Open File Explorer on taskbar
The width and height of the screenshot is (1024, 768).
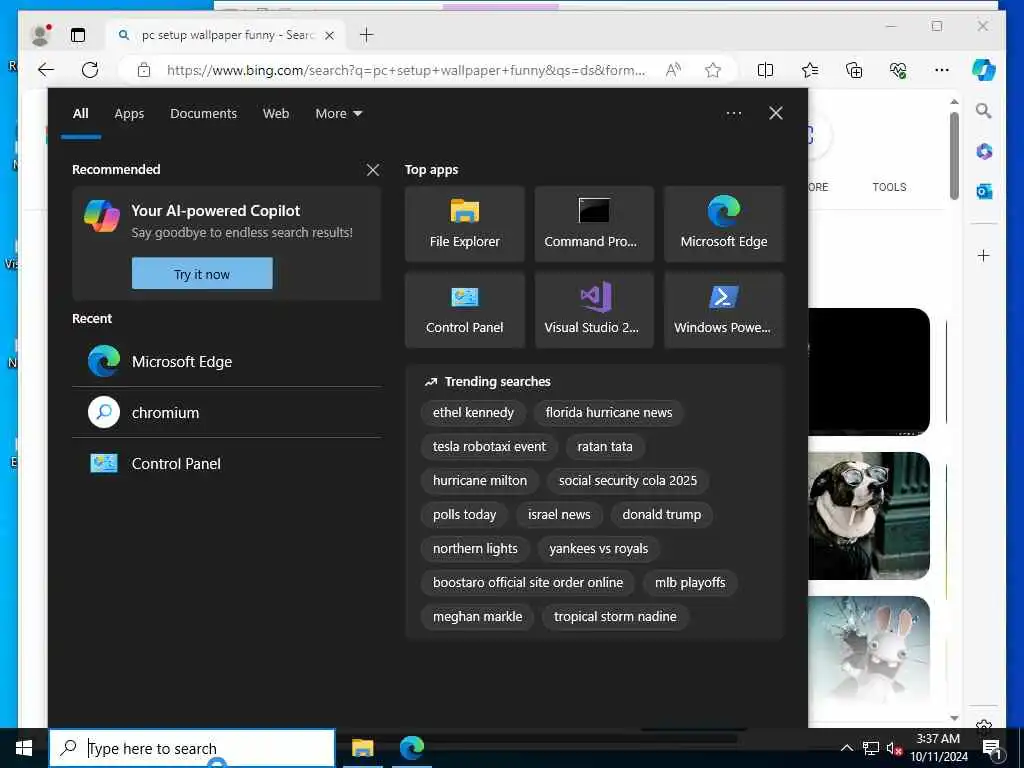362,748
